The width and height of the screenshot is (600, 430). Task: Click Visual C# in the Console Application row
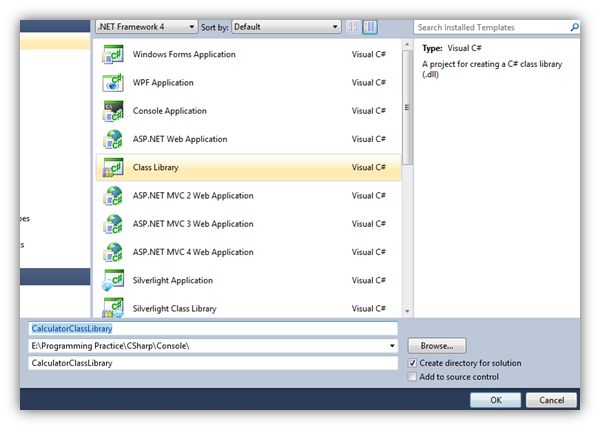click(368, 111)
